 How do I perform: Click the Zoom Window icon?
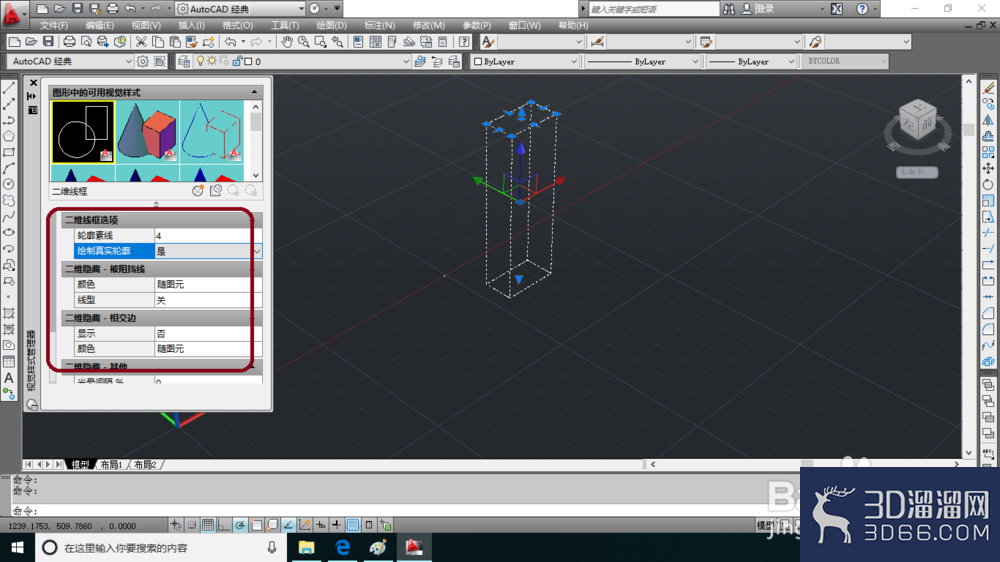pyautogui.click(x=320, y=42)
